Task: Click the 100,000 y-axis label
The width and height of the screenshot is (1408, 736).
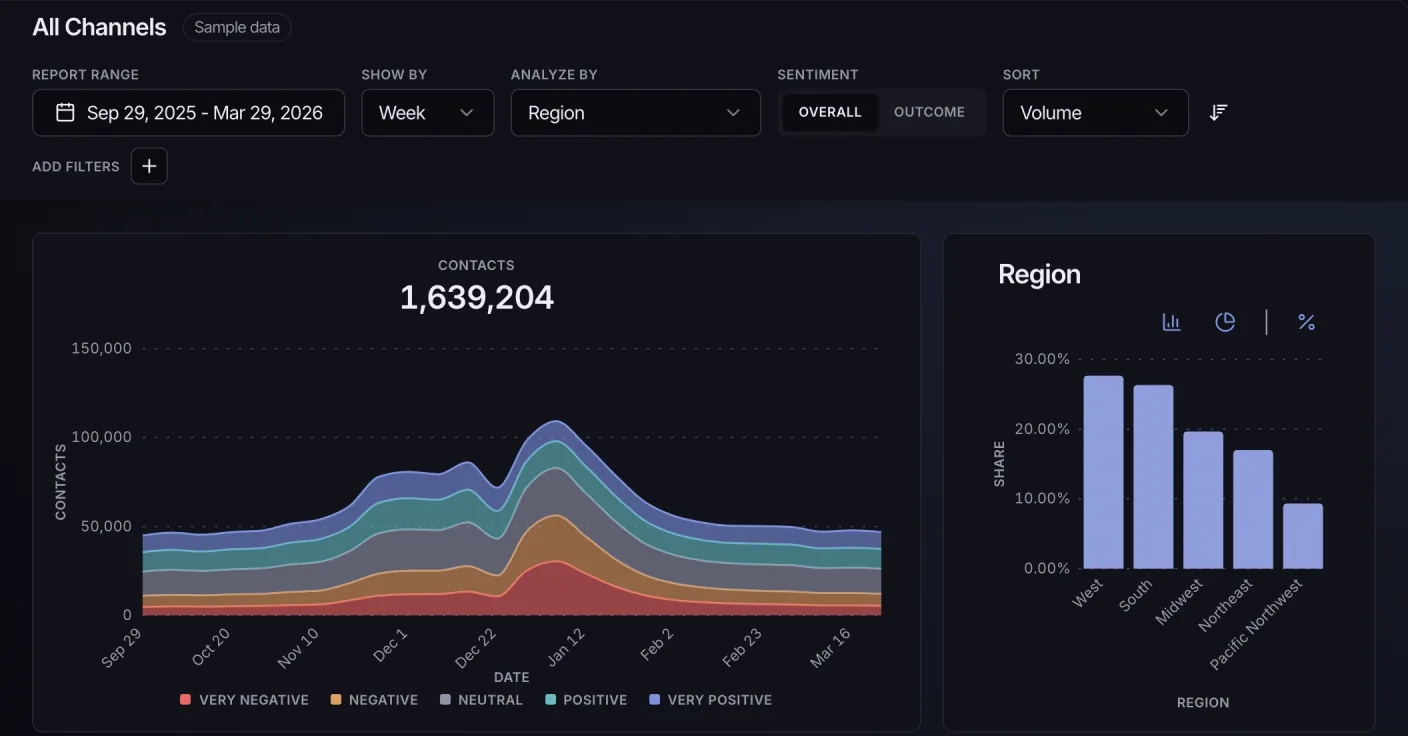Action: [x=101, y=437]
